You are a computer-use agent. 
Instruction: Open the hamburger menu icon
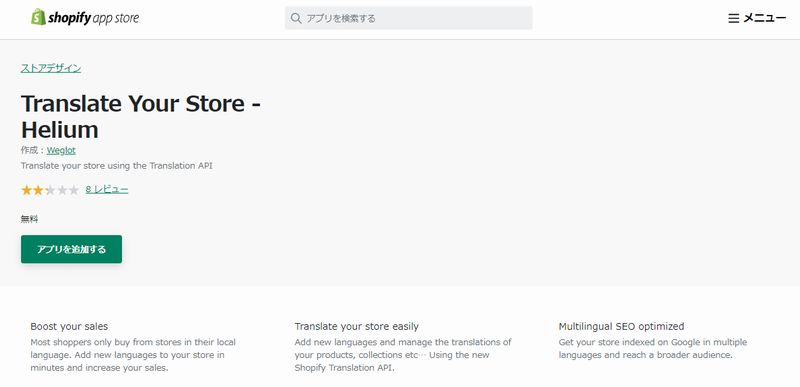[x=733, y=19]
